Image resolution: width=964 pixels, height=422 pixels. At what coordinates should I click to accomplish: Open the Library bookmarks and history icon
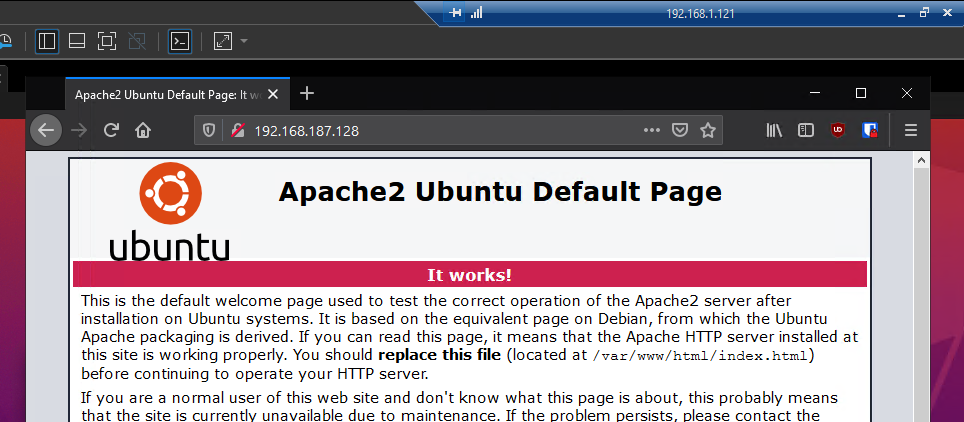click(x=774, y=130)
